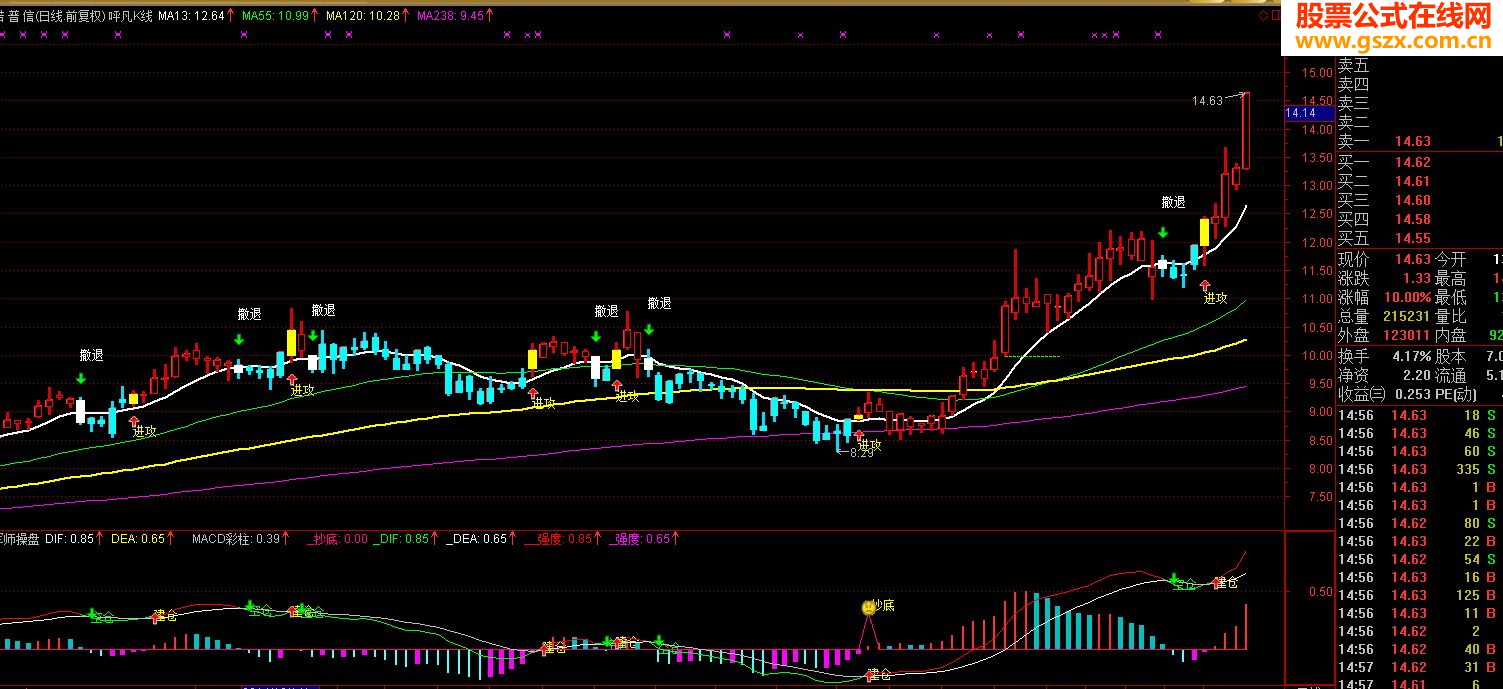This screenshot has height=689, width=1503.
Task: Click the 呼凡K线 indicator name
Action: tap(130, 16)
